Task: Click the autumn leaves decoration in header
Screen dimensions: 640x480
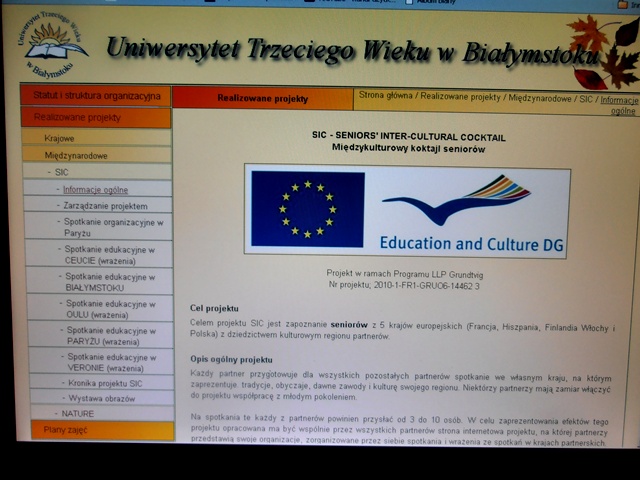Action: 605,52
